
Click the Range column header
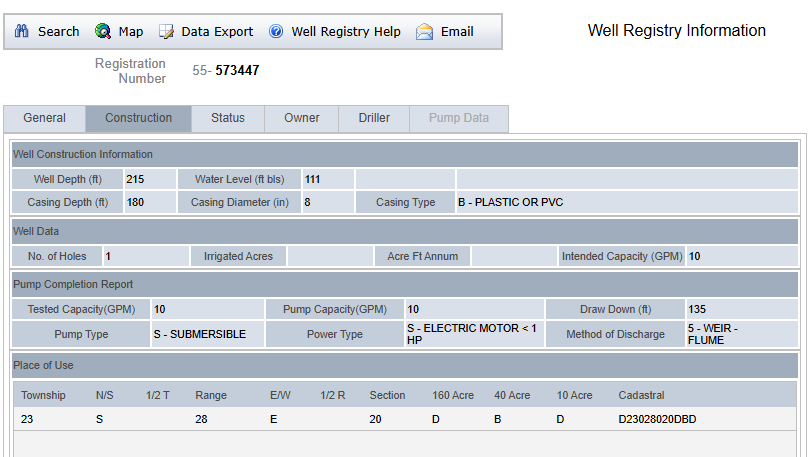point(211,396)
